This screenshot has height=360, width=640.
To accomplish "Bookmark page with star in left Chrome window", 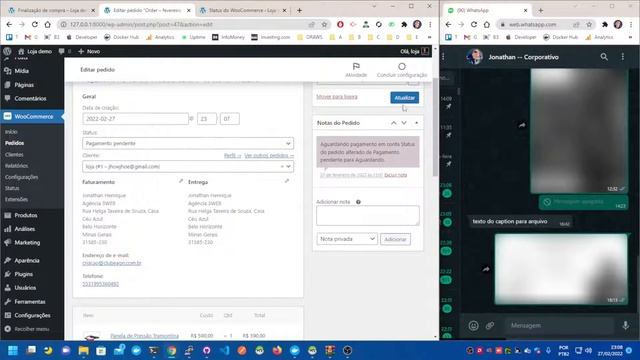I will (x=324, y=24).
